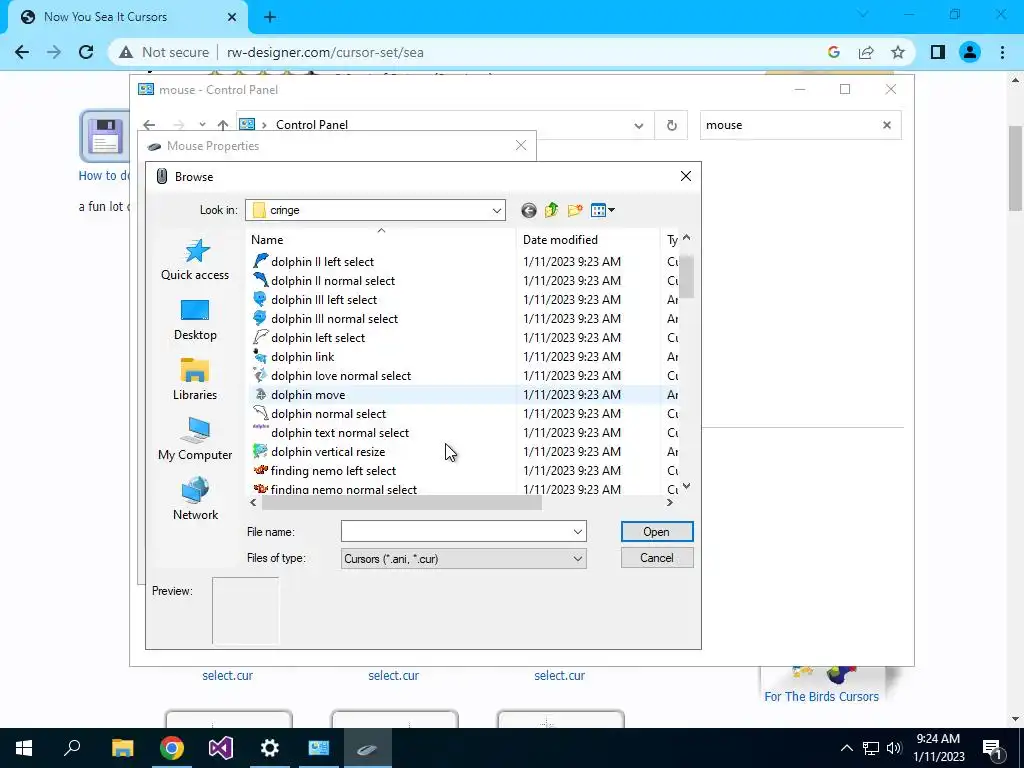Open the notification center icon
This screenshot has width=1024, height=768.
(x=993, y=748)
